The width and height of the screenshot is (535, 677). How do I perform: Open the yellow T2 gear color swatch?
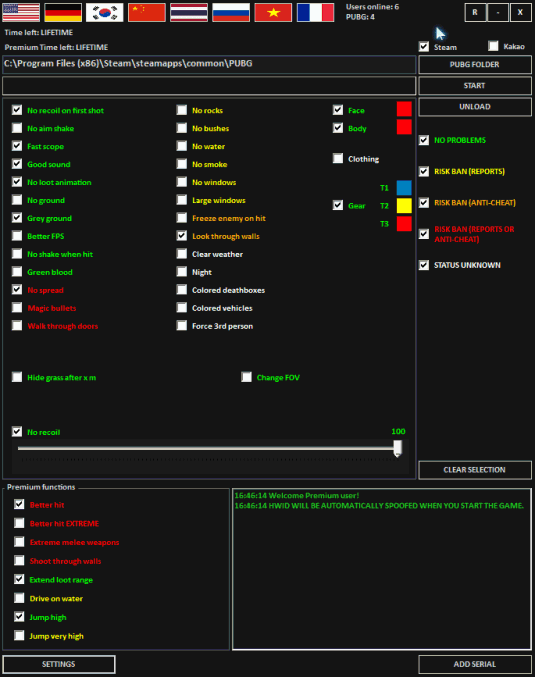tap(404, 206)
